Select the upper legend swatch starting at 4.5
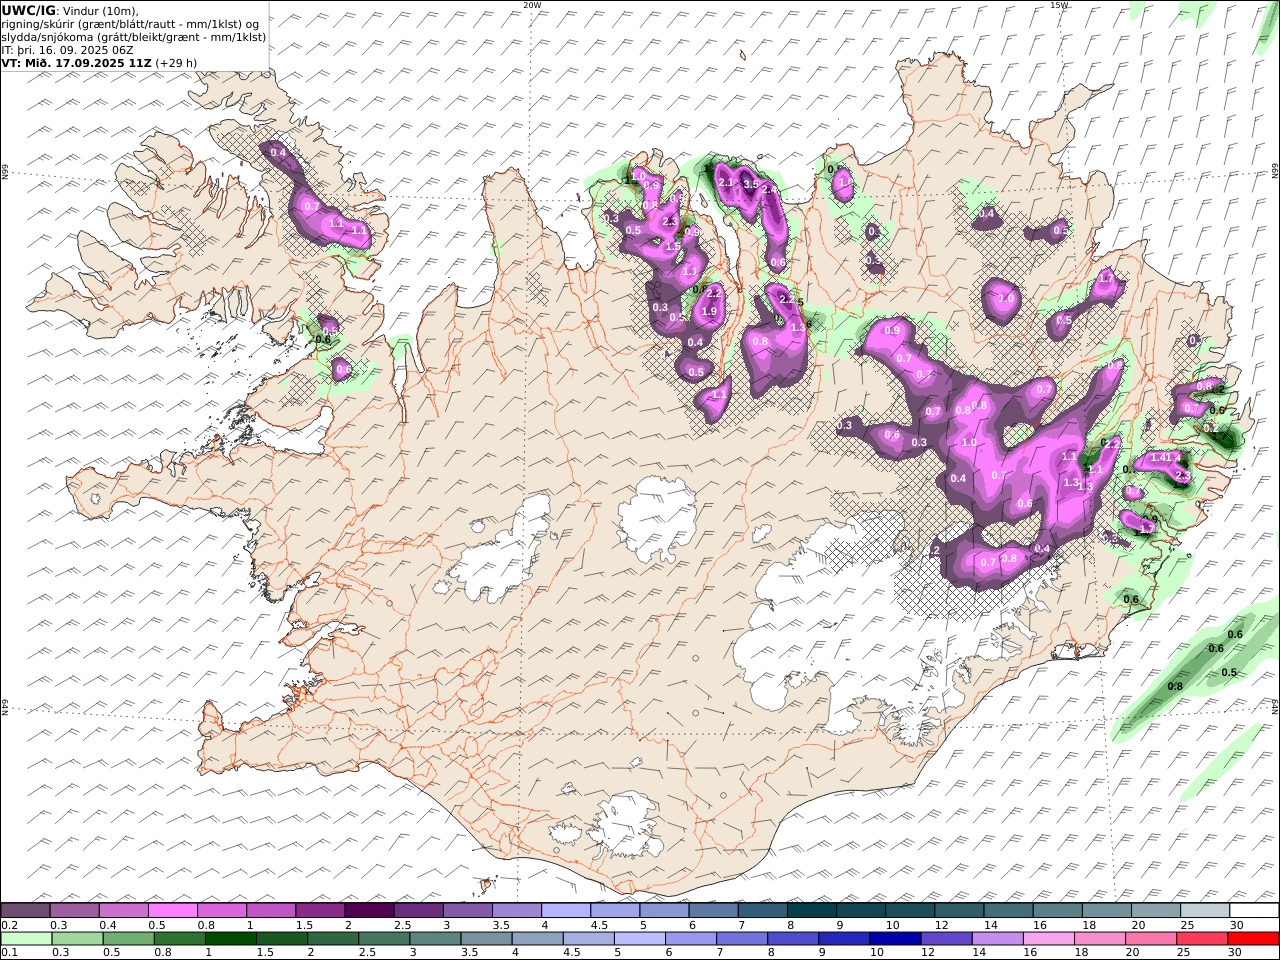The image size is (1280, 960). click(615, 911)
